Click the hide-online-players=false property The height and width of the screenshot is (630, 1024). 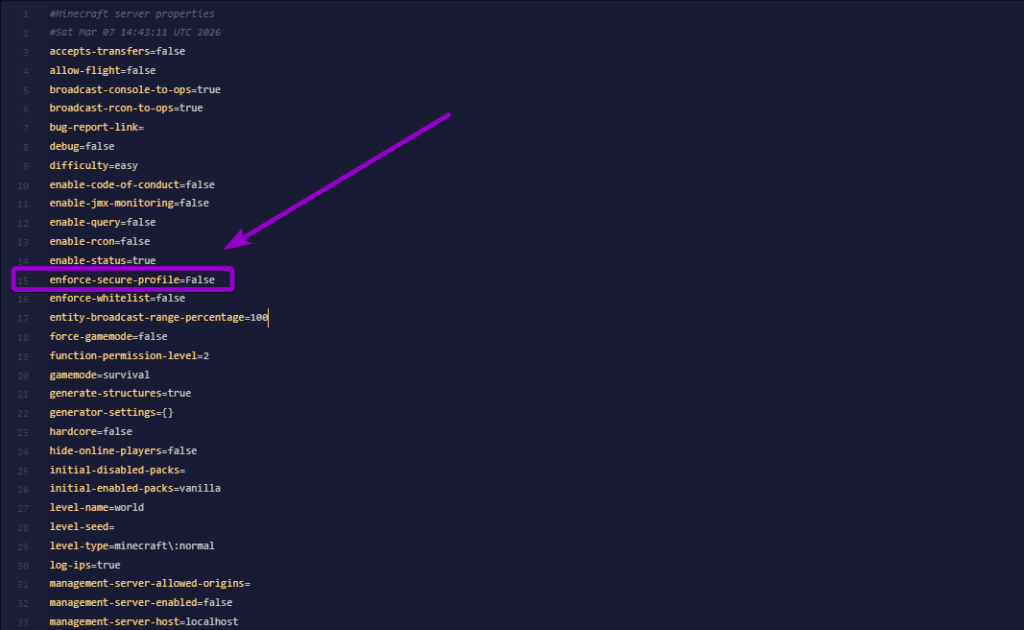[x=122, y=450]
